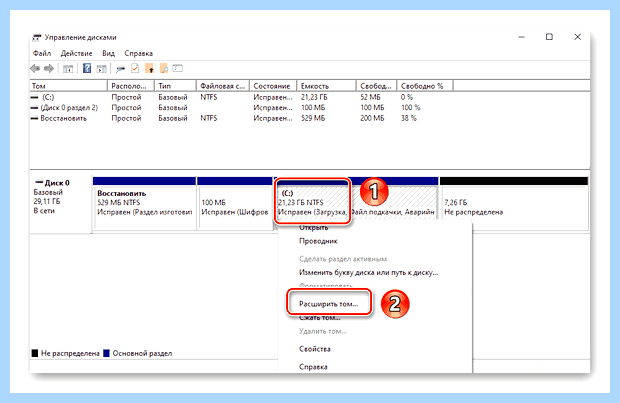Click blue Основной раздел legend swatch
The width and height of the screenshot is (620, 403).
point(106,353)
